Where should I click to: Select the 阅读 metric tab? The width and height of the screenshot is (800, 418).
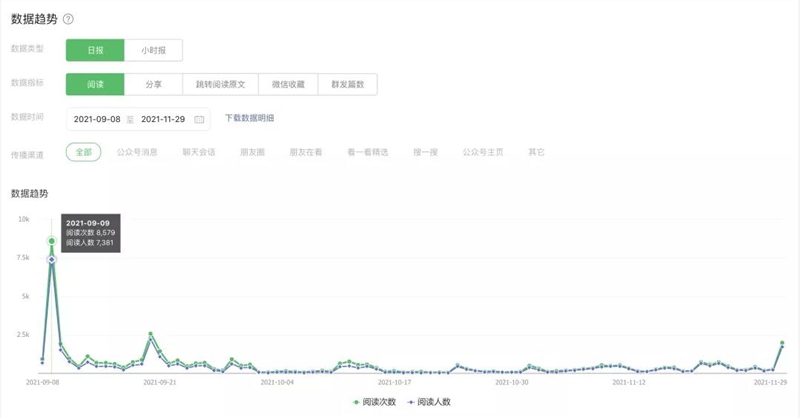(x=95, y=84)
